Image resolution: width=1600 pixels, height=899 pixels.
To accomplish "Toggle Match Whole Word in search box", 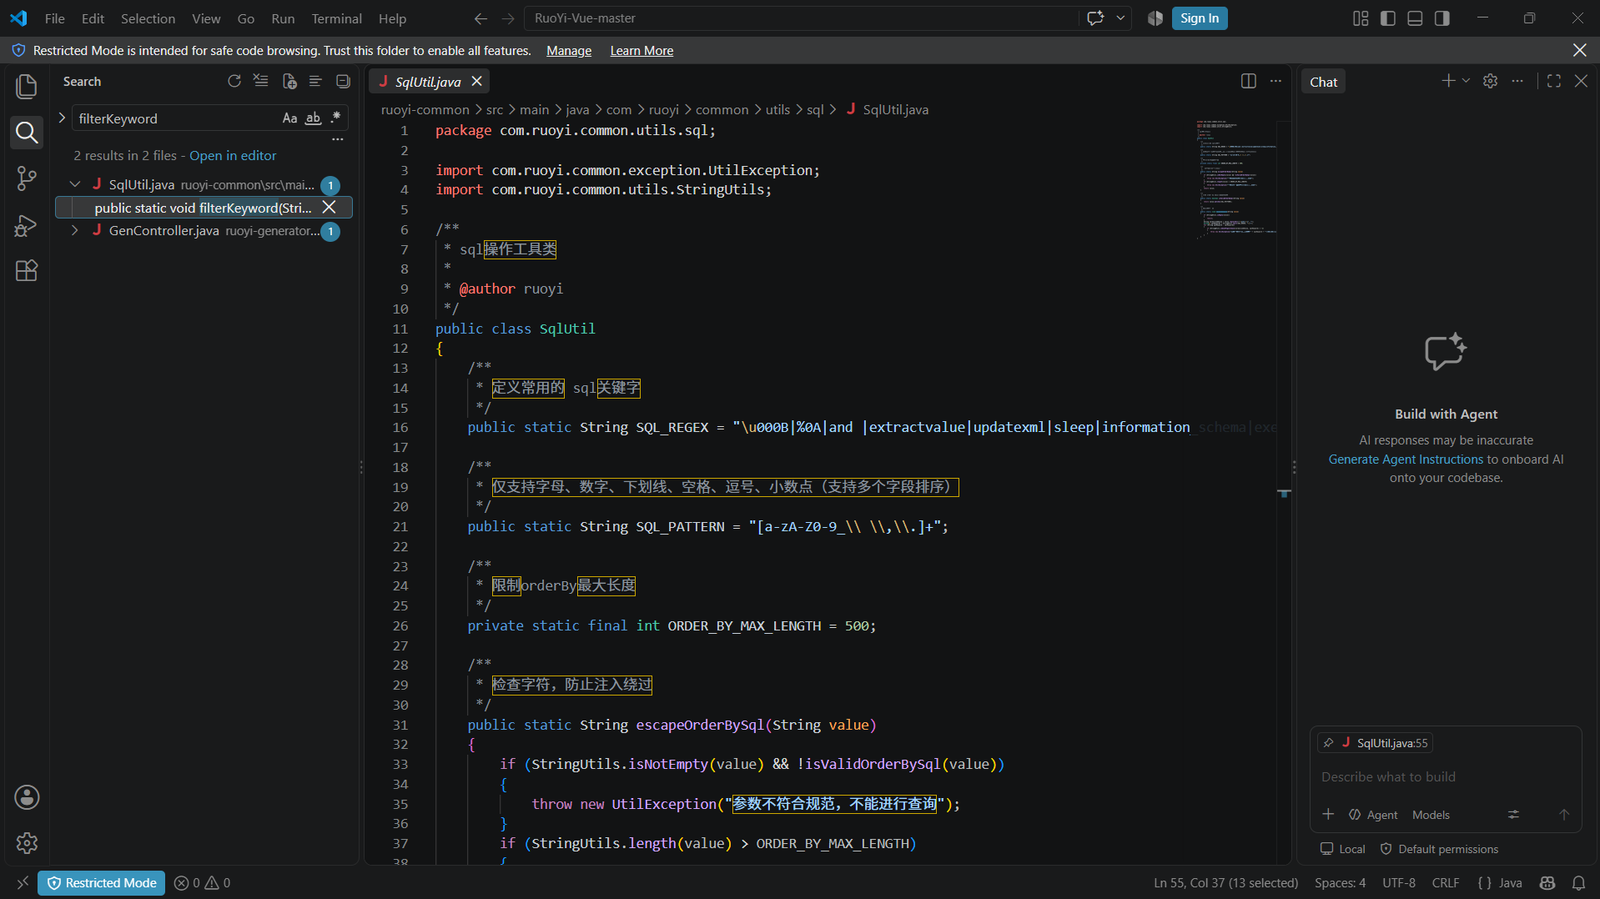I will click(313, 118).
